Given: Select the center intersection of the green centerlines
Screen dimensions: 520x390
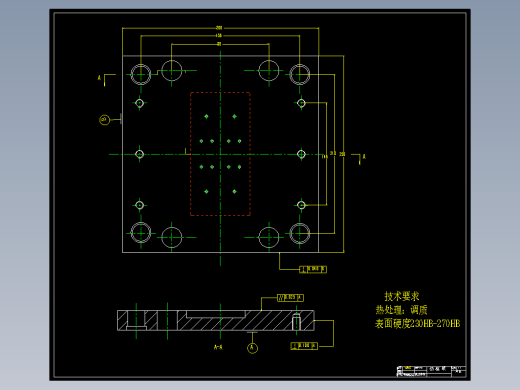Looking at the screenshot, I should [x=220, y=154].
